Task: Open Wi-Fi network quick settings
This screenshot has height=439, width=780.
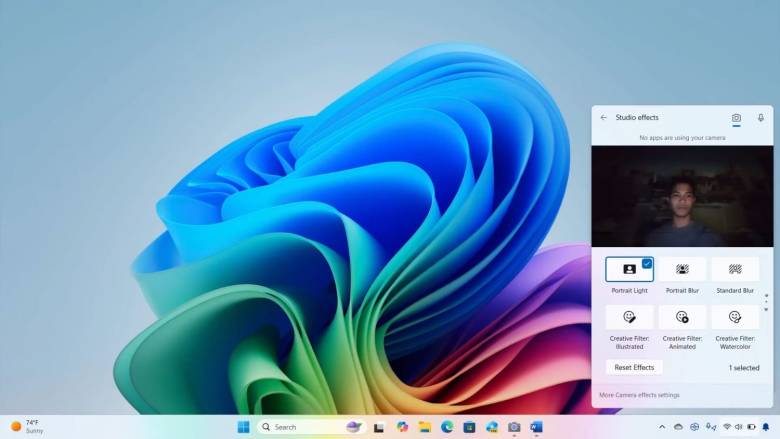Action: coord(727,427)
